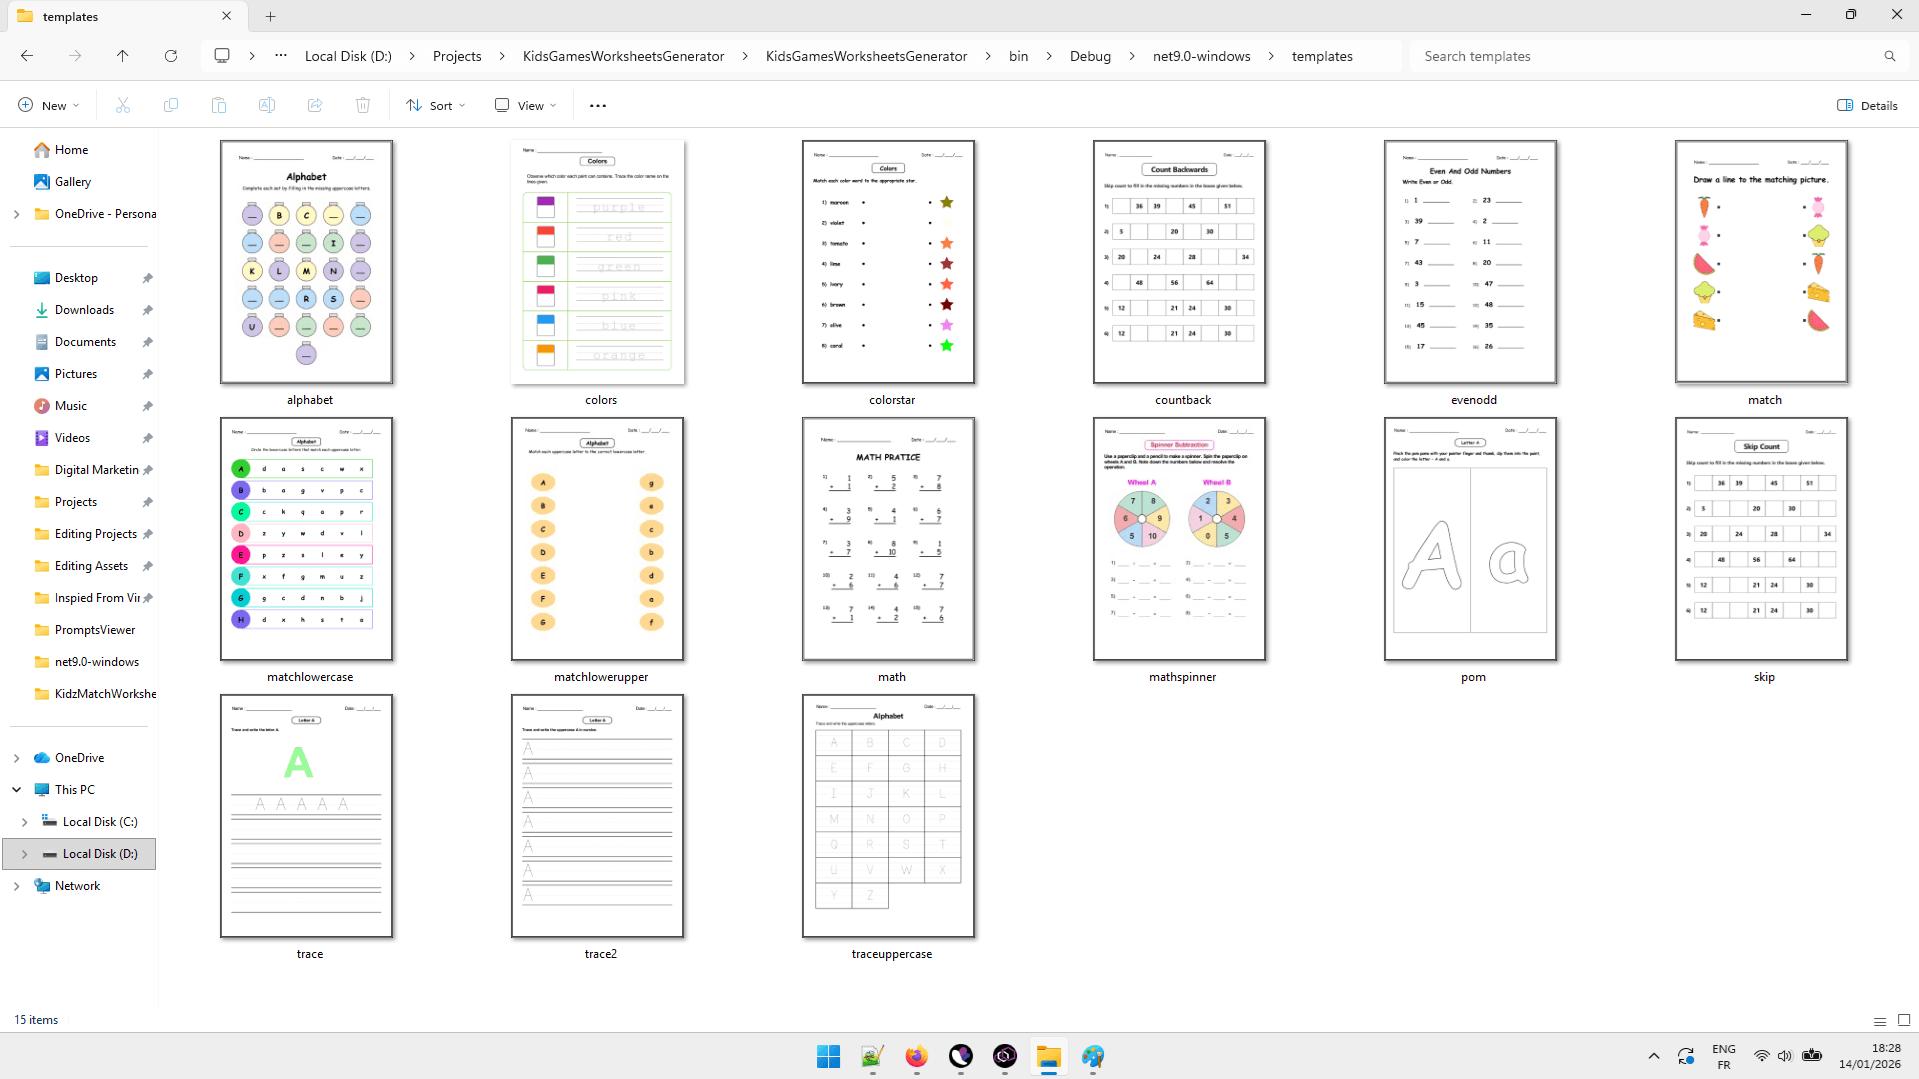The width and height of the screenshot is (1919, 1079).
Task: Switch to compact list view at bottom right
Action: pyautogui.click(x=1879, y=1020)
